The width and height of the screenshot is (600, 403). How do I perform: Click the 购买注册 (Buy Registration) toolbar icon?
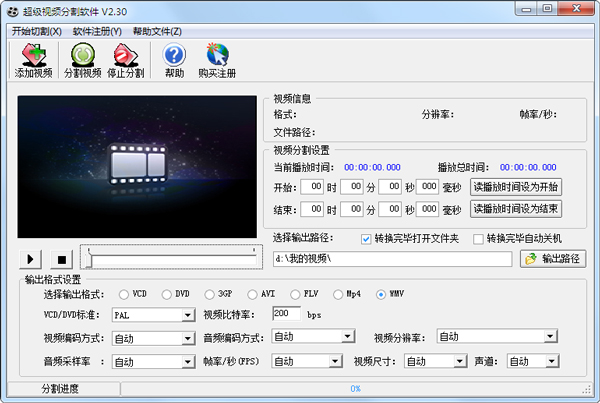pos(217,60)
